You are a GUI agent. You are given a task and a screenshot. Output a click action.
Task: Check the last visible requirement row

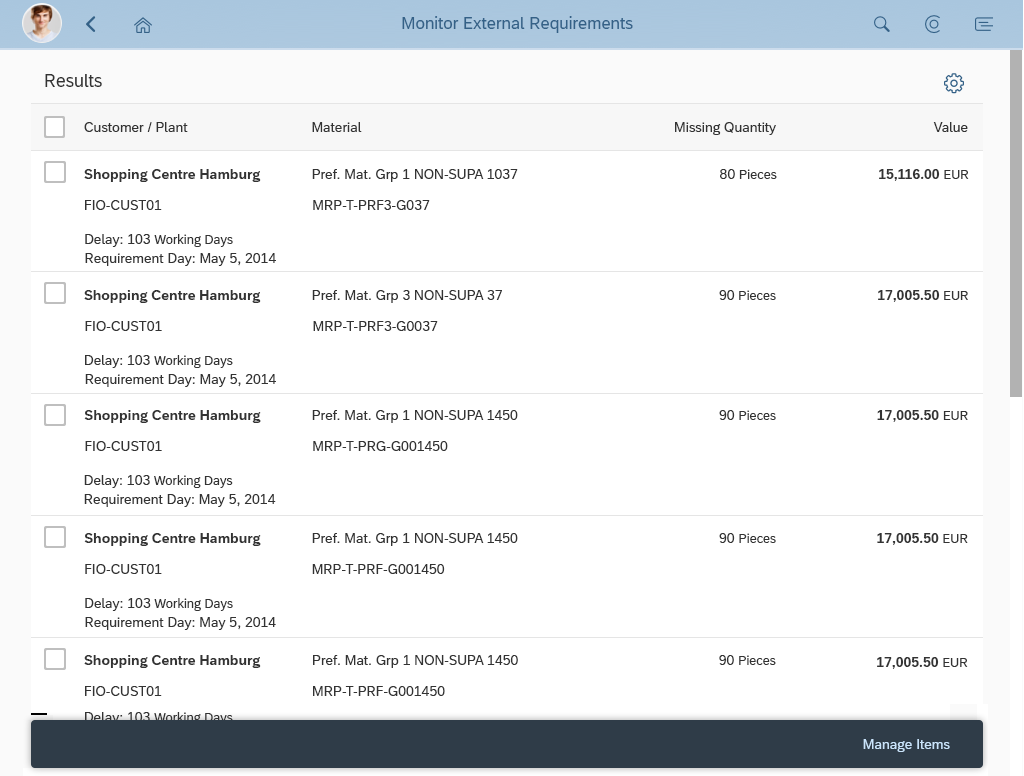pyautogui.click(x=55, y=659)
